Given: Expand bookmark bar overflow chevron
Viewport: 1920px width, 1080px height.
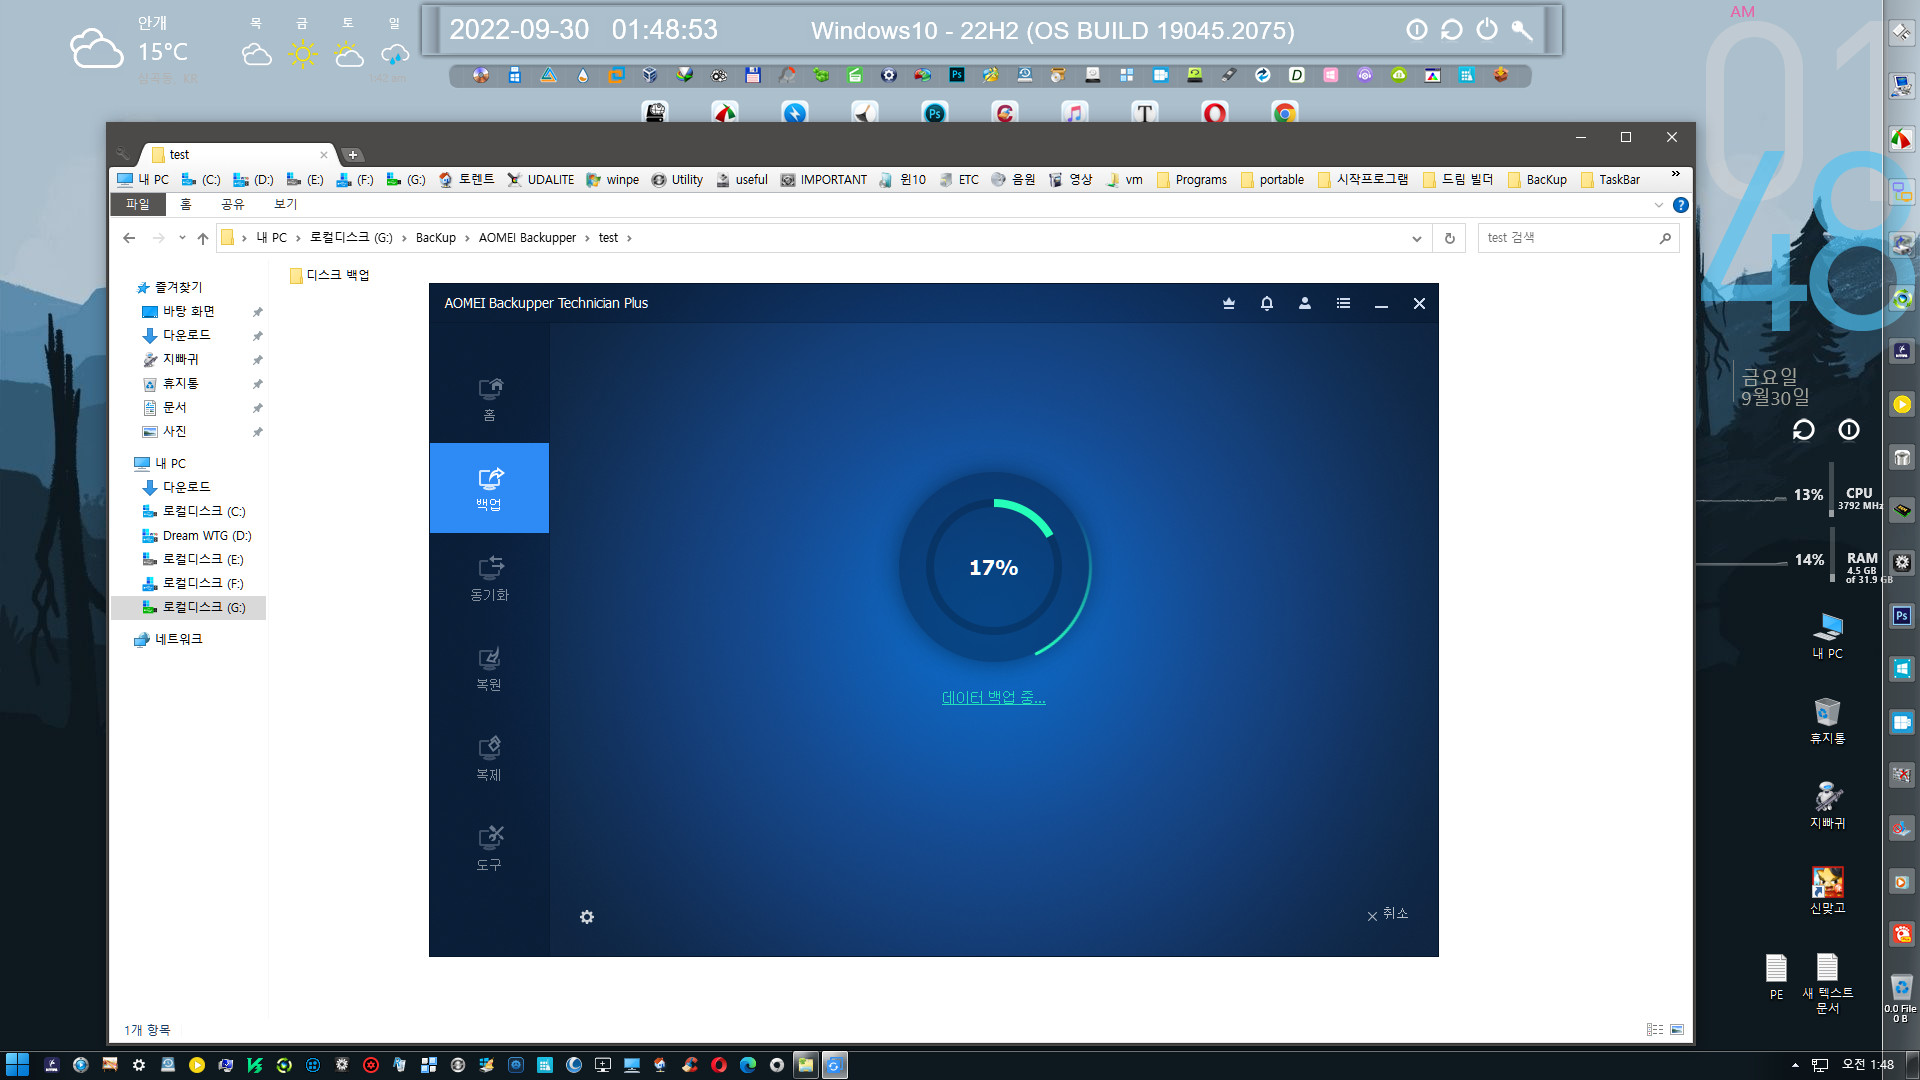Looking at the screenshot, I should coord(1675,174).
